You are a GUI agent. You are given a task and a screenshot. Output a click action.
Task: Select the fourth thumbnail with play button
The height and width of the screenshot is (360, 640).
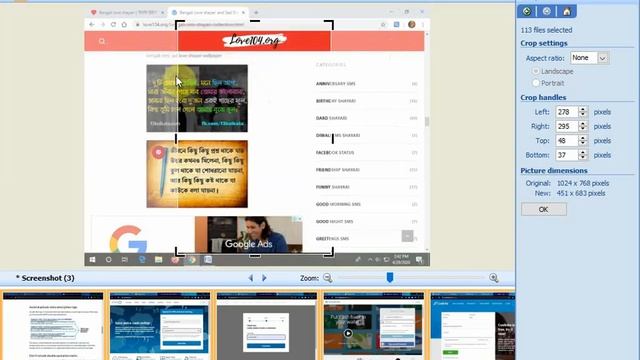click(374, 326)
